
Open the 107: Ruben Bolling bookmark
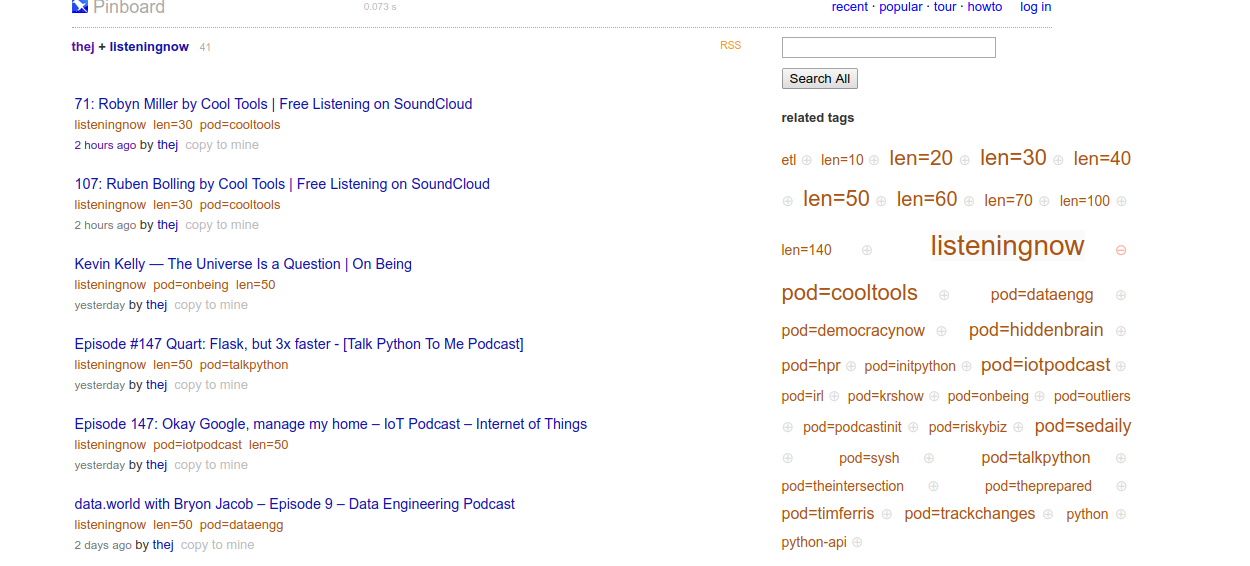tap(282, 184)
